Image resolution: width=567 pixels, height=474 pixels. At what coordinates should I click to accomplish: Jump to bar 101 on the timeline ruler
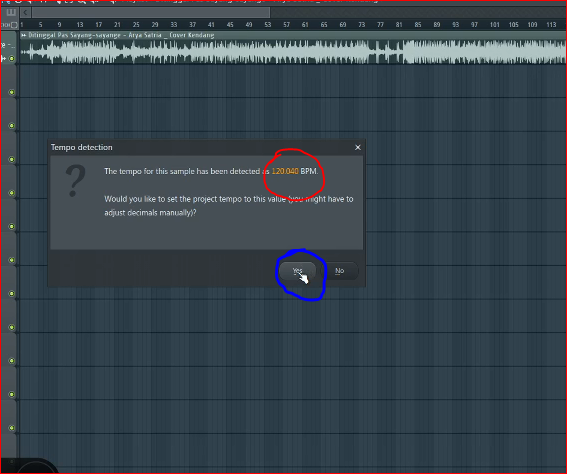pyautogui.click(x=495, y=25)
